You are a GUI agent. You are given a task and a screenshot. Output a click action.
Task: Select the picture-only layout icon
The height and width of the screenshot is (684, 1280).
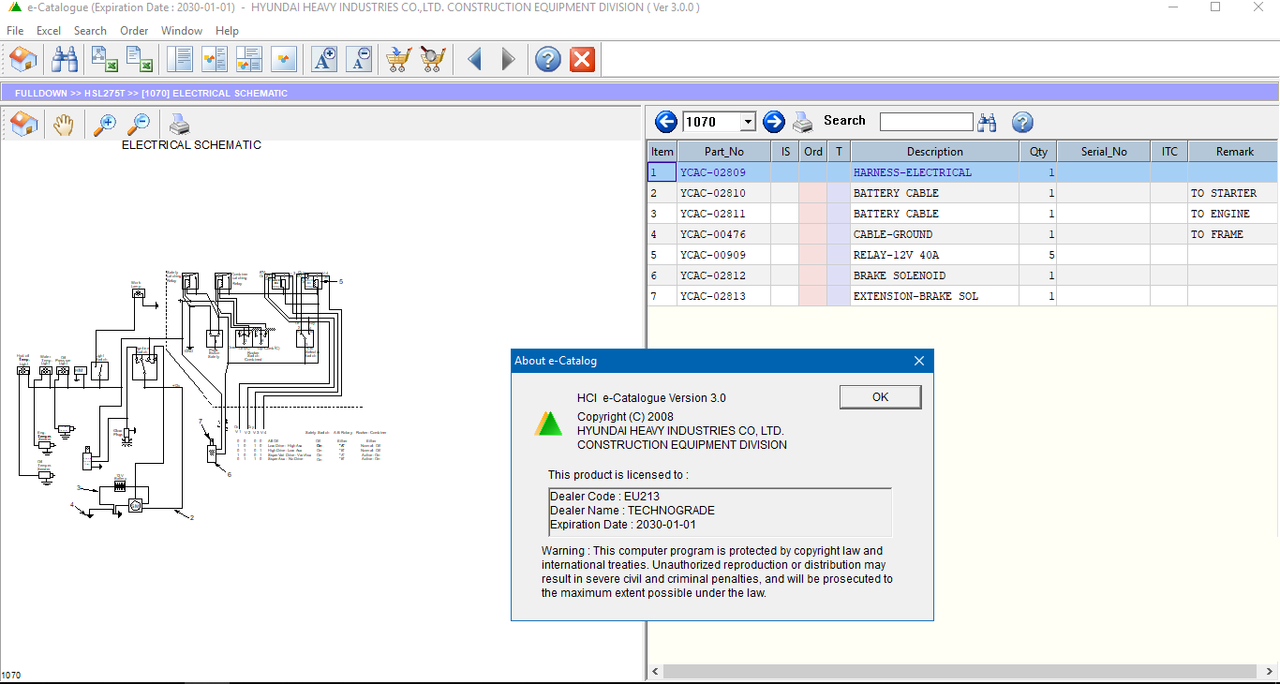click(x=285, y=60)
